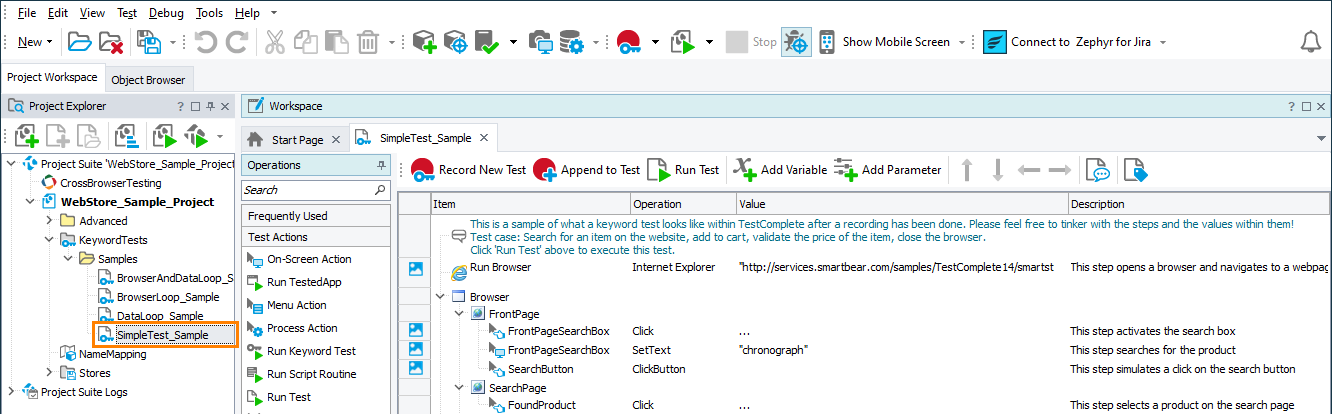Open the dropdown arrow next to Record icon
Image resolution: width=1332 pixels, height=414 pixels.
click(655, 42)
